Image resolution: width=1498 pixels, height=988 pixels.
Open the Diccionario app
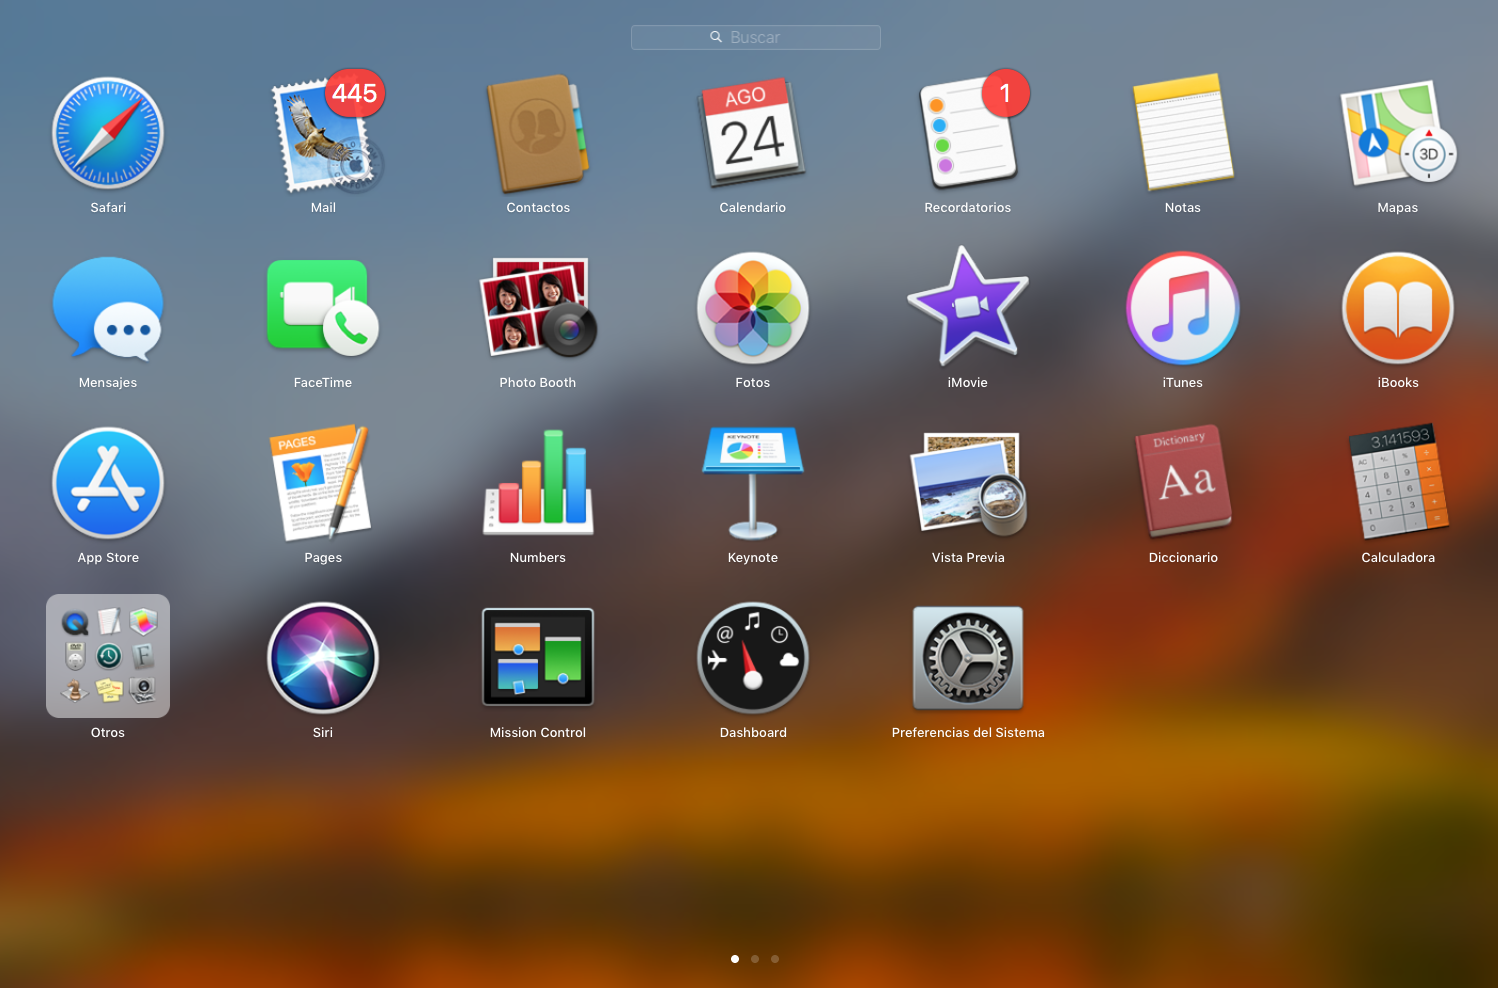click(x=1183, y=483)
